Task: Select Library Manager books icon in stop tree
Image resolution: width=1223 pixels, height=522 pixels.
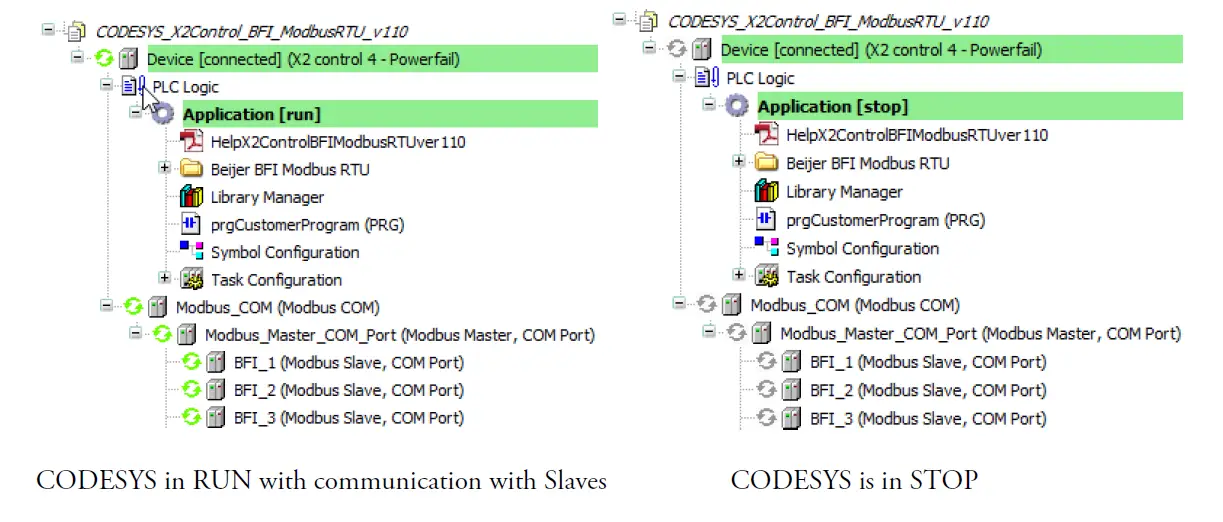Action: tap(767, 191)
